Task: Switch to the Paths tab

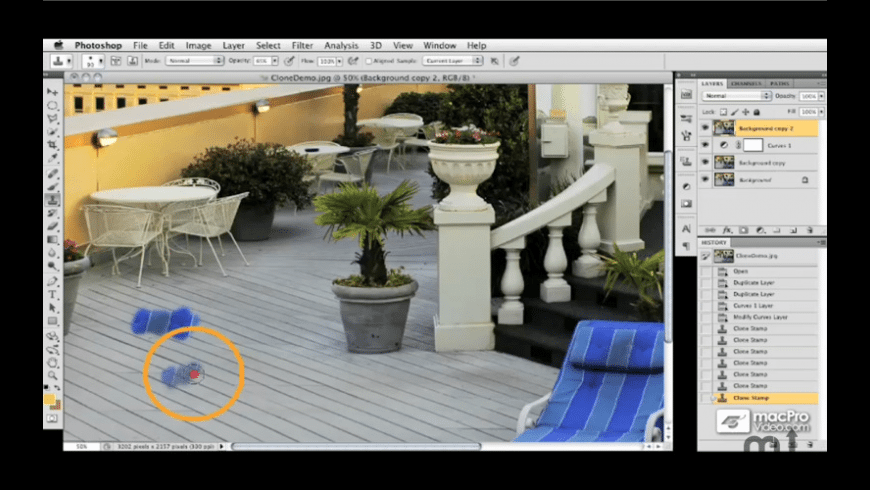Action: (779, 83)
